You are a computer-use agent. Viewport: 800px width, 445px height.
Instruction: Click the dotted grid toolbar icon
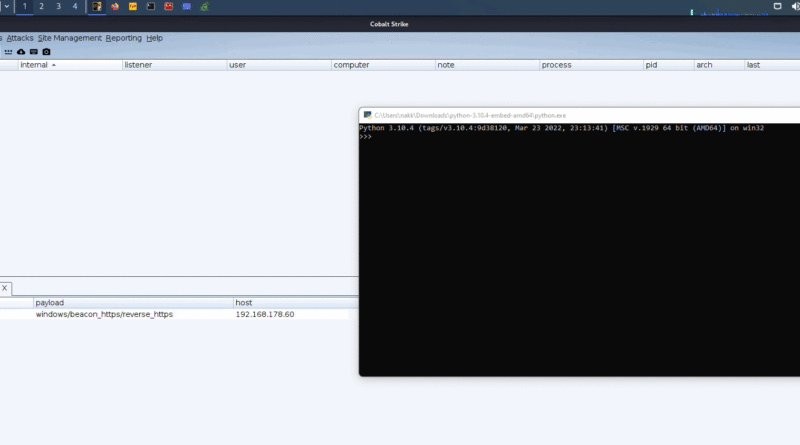(x=8, y=52)
